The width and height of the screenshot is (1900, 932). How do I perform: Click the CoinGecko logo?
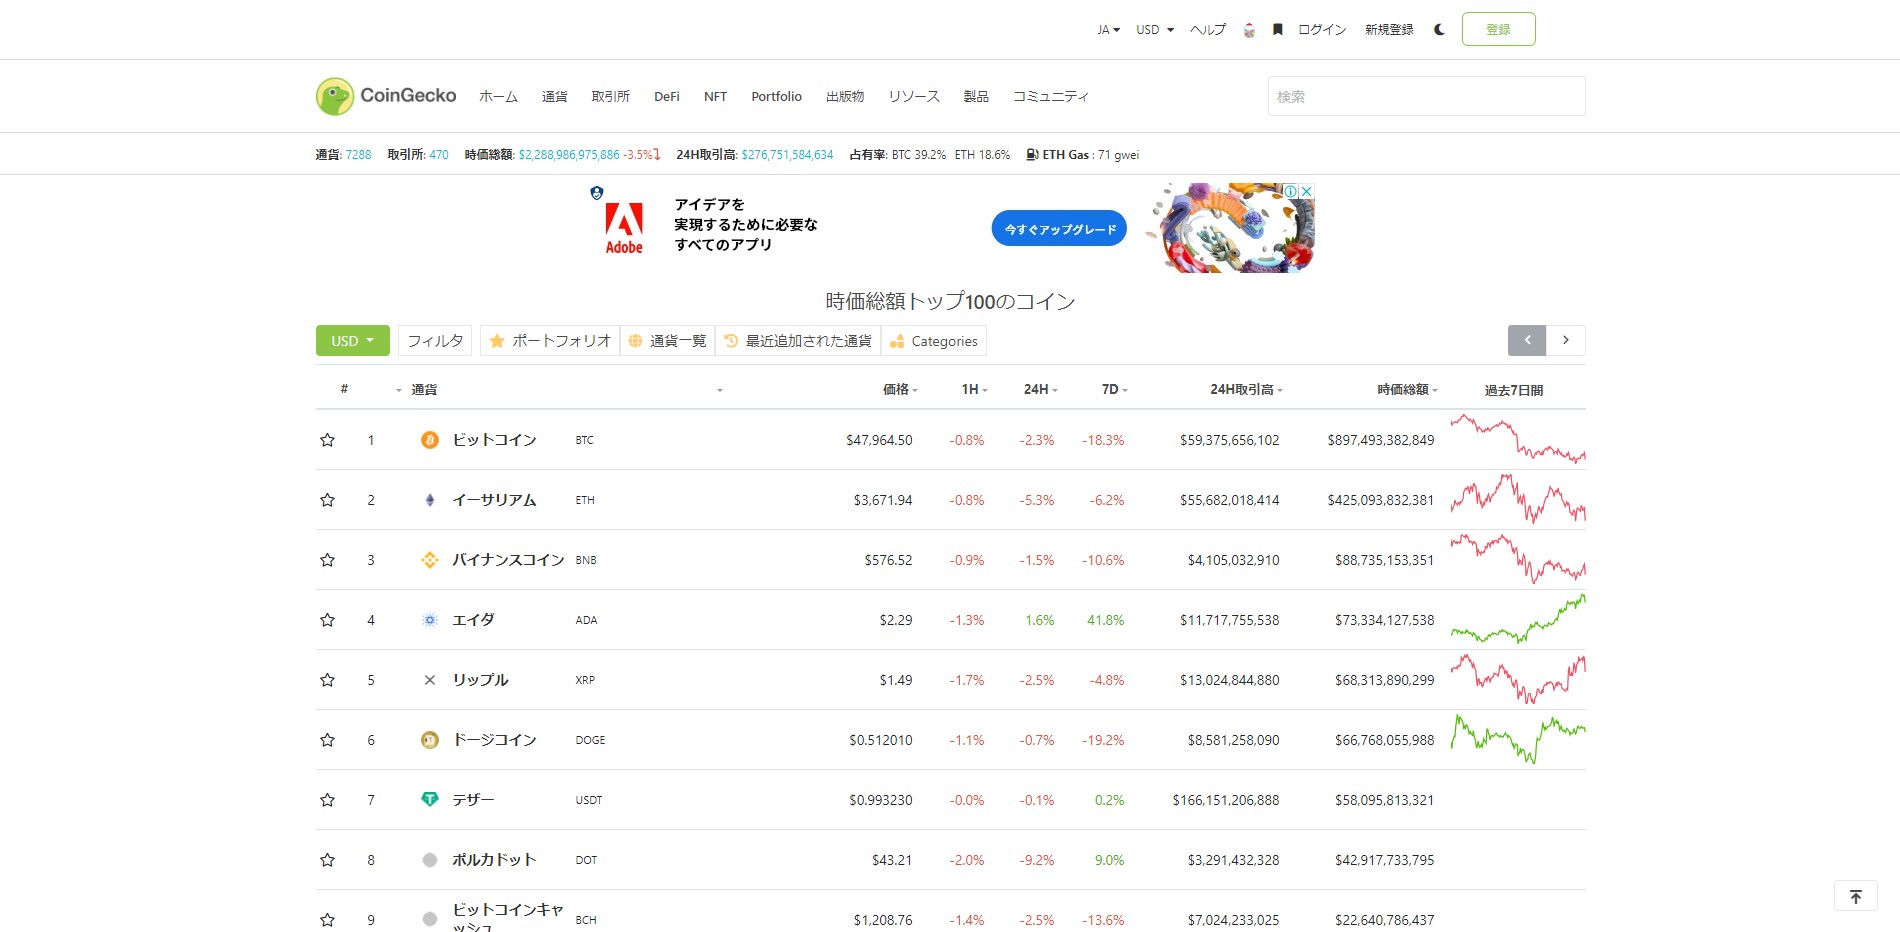point(386,96)
